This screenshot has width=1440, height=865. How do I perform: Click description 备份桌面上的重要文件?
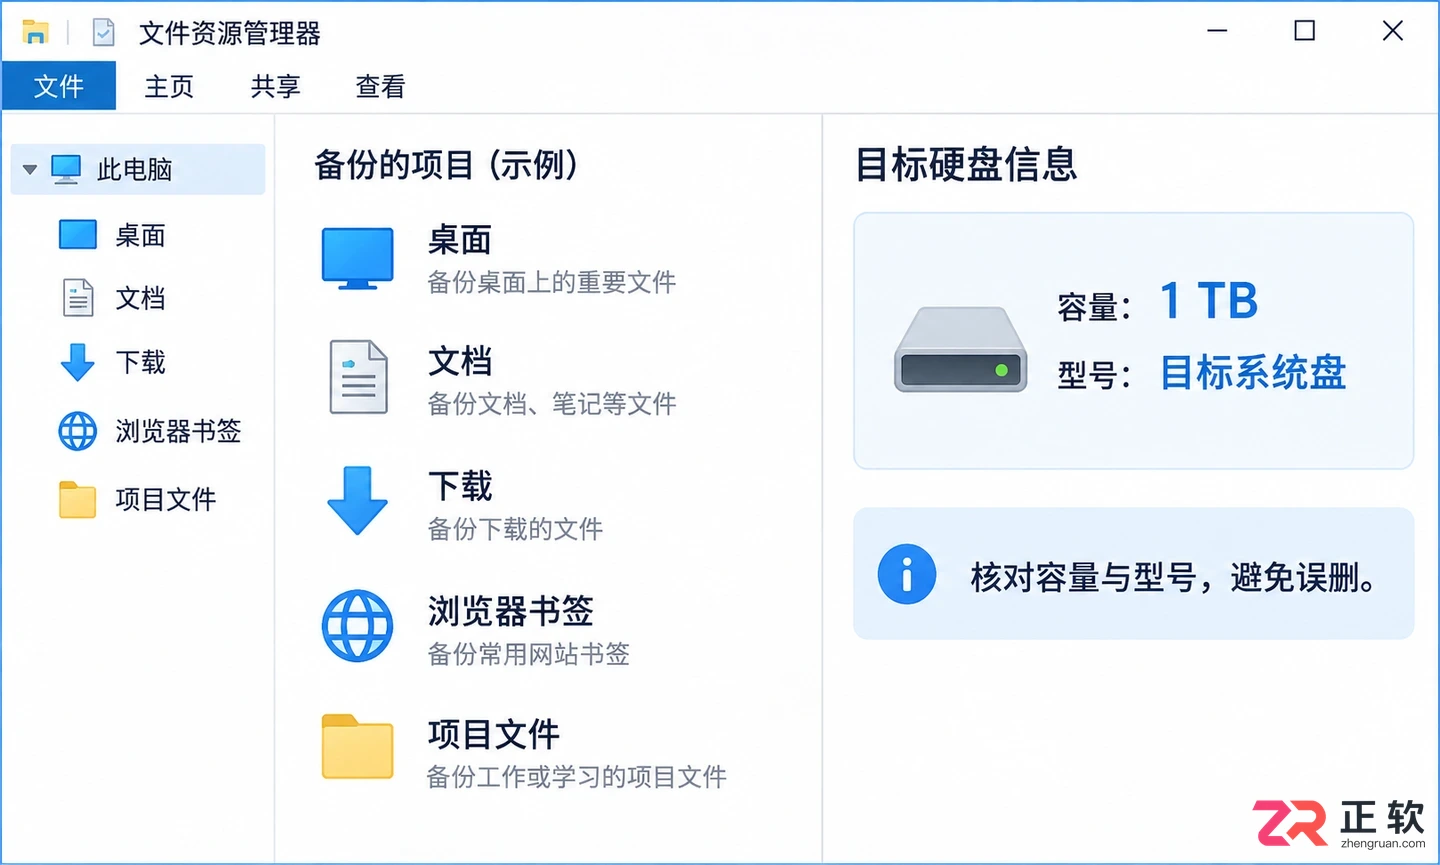click(x=552, y=283)
